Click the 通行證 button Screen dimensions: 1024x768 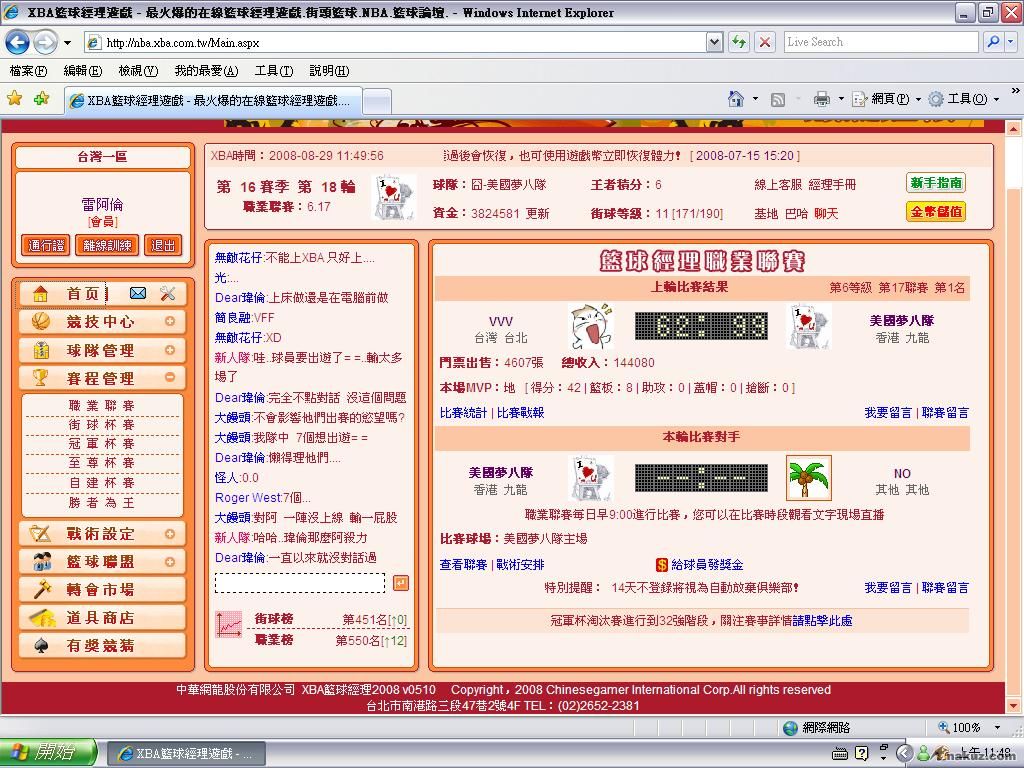pos(46,246)
